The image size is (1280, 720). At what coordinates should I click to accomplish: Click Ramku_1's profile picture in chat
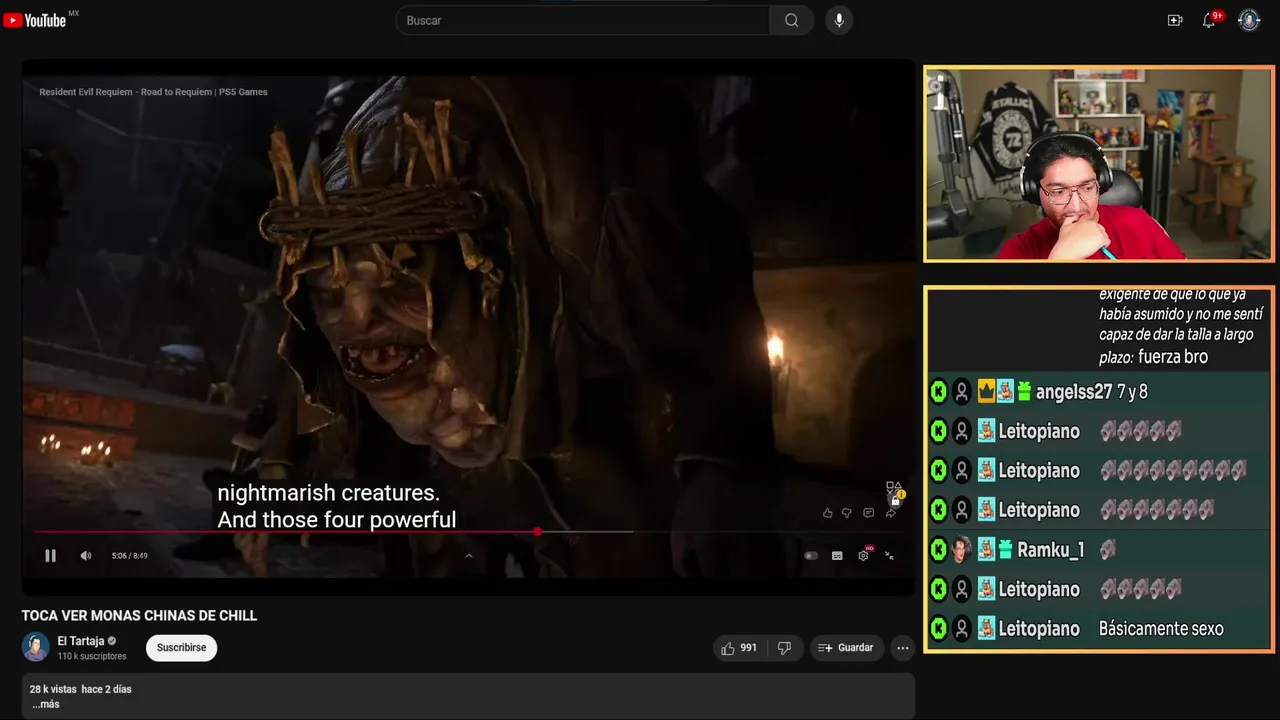click(962, 550)
